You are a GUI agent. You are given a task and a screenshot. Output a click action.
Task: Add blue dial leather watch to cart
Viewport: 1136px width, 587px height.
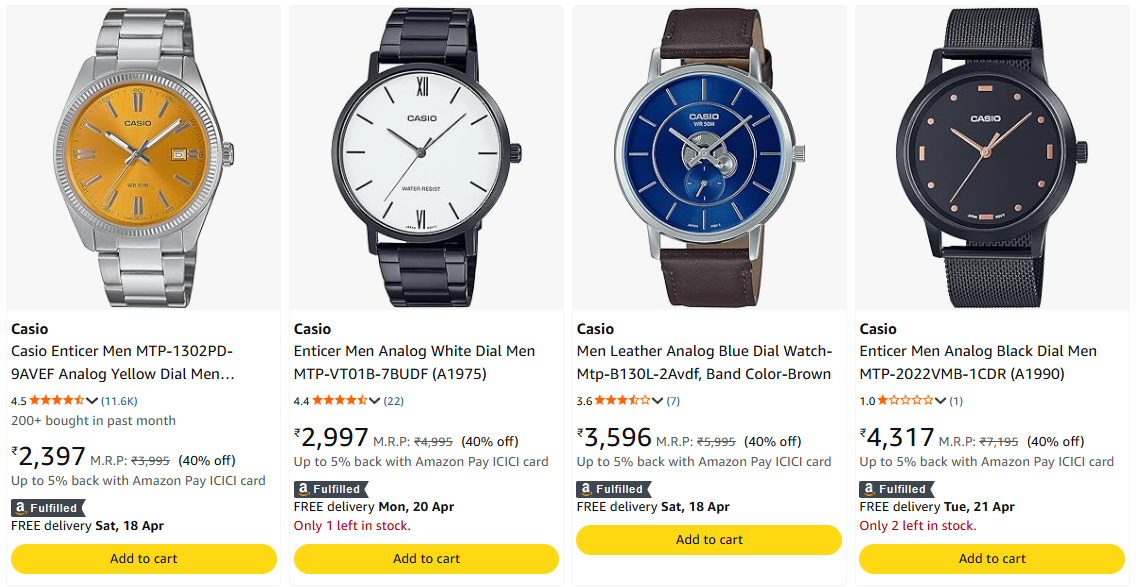pos(710,540)
